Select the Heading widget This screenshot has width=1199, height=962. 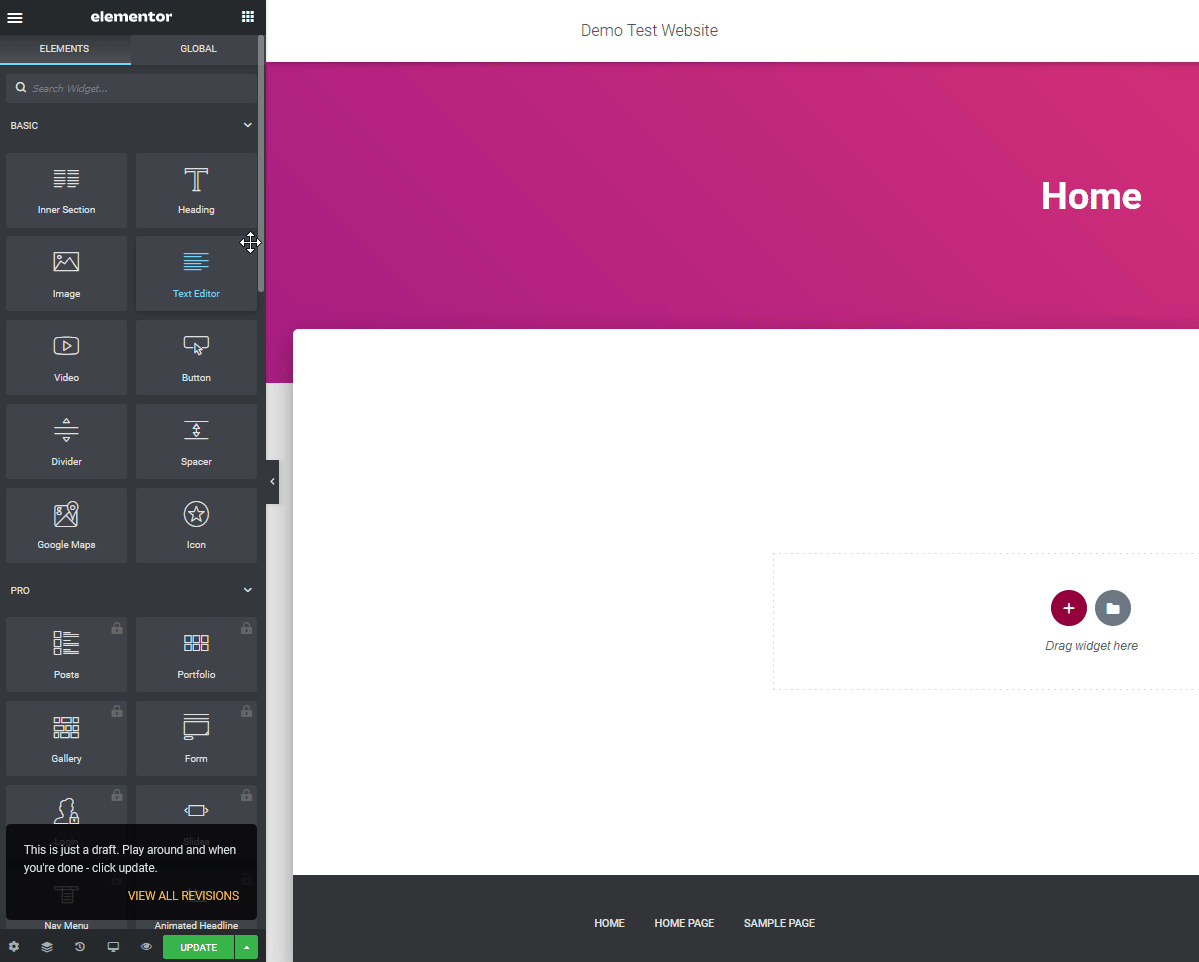coord(197,190)
